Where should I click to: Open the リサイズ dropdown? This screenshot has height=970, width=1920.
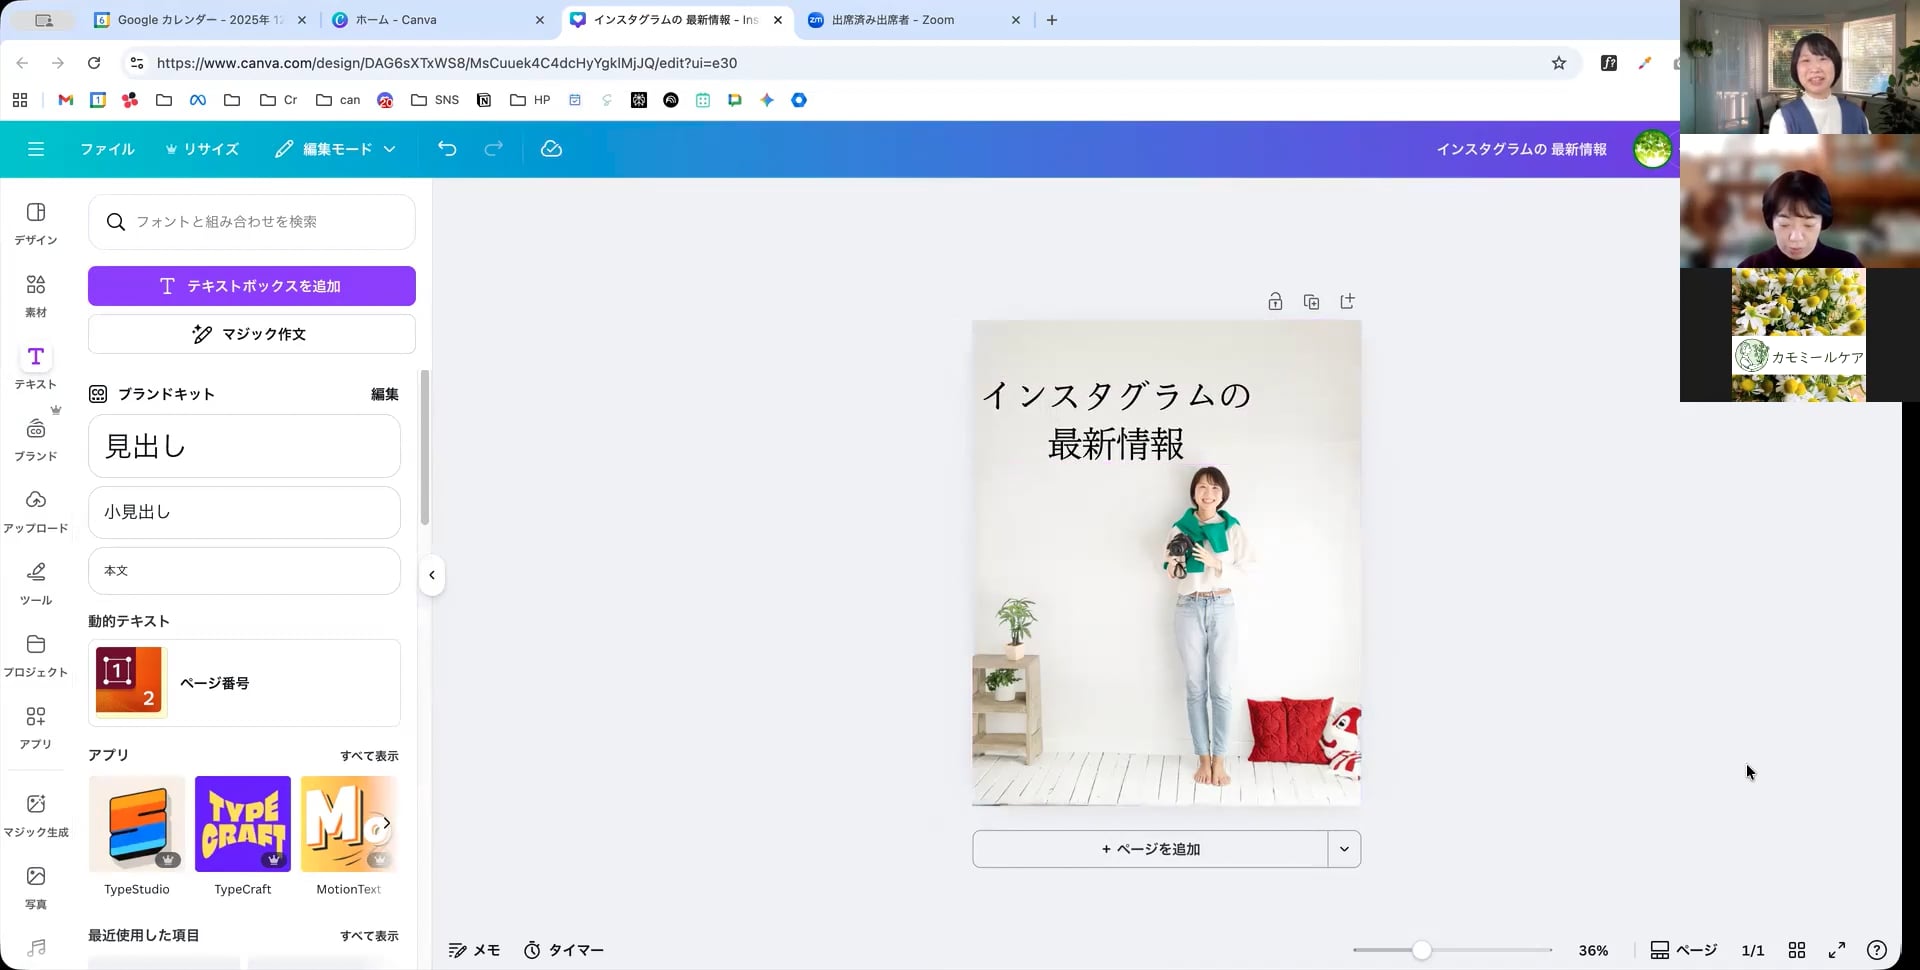point(203,149)
